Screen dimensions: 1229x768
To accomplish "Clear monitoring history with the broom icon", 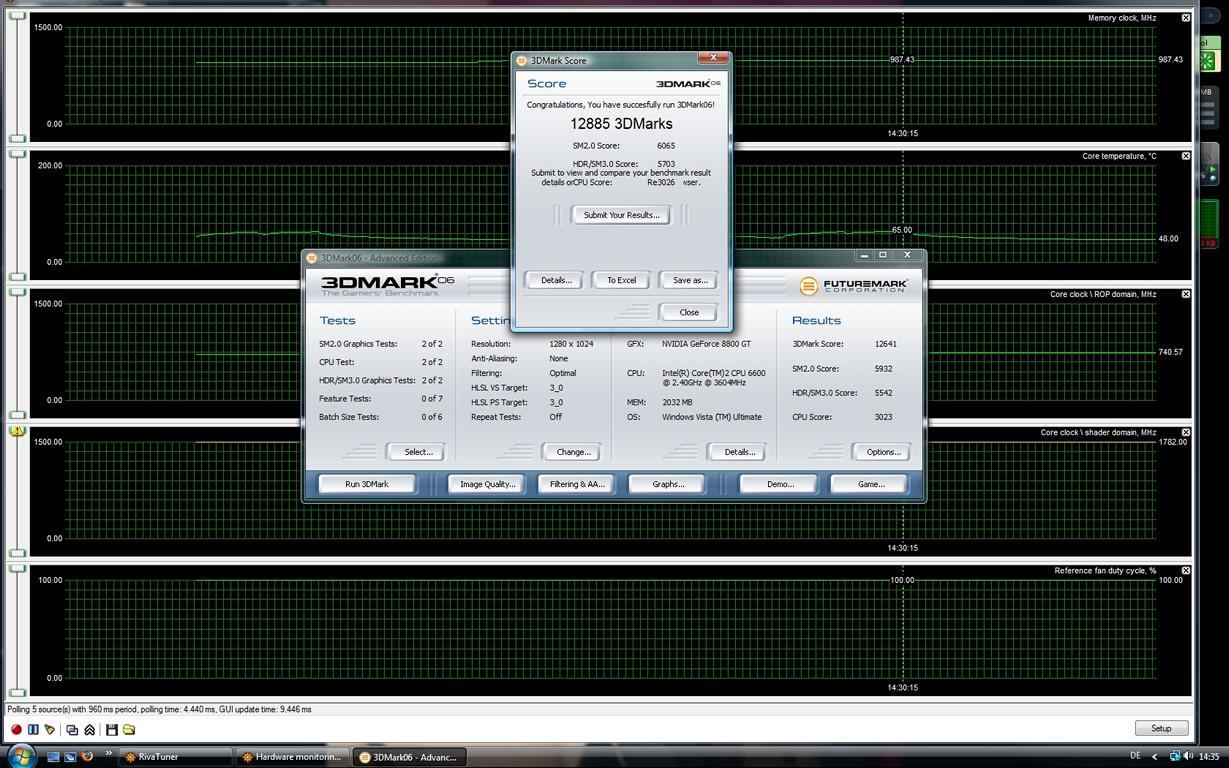I will click(x=50, y=730).
